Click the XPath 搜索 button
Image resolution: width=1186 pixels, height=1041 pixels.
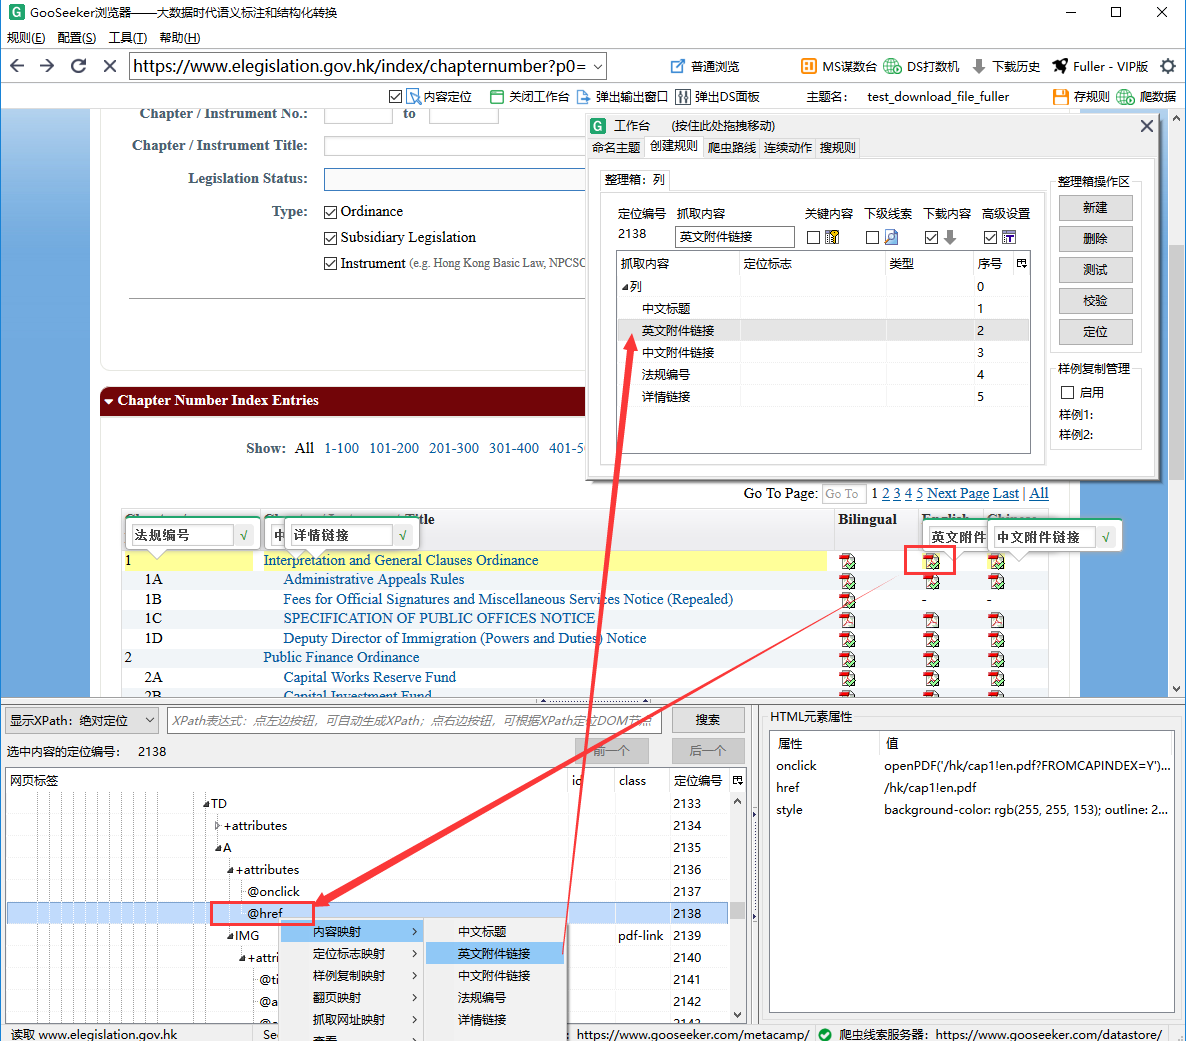708,720
